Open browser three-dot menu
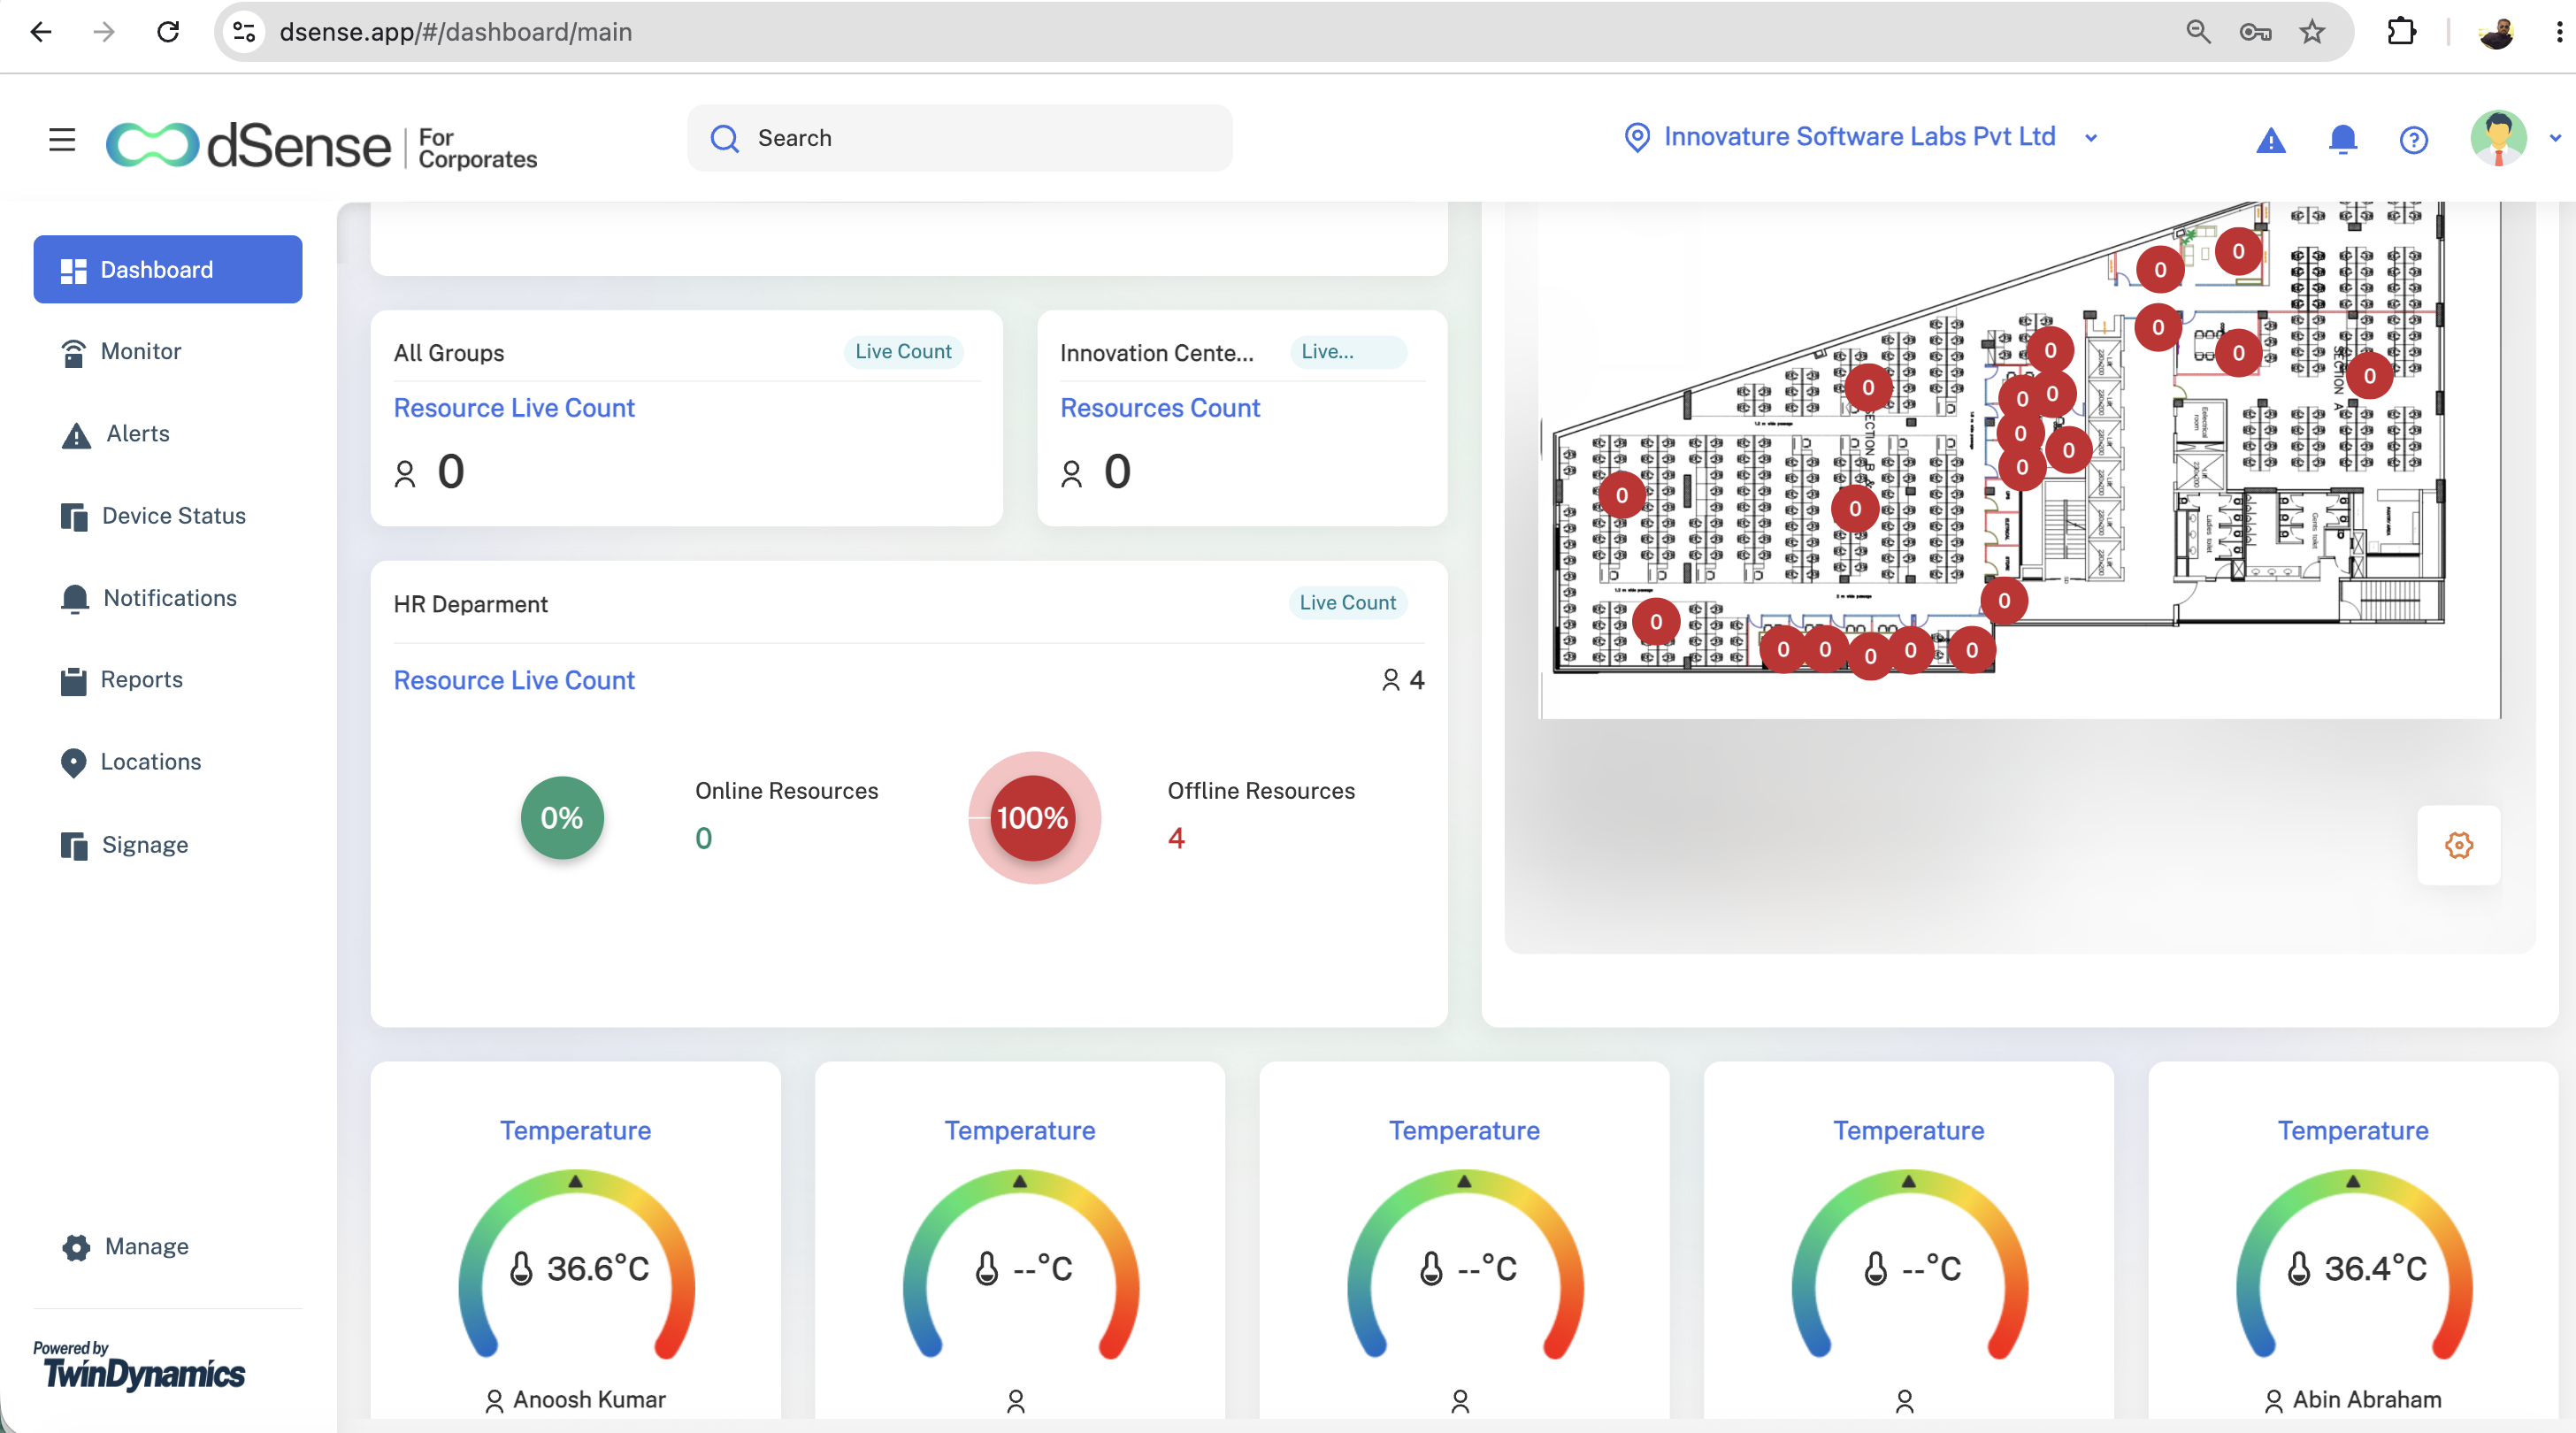 click(2559, 32)
